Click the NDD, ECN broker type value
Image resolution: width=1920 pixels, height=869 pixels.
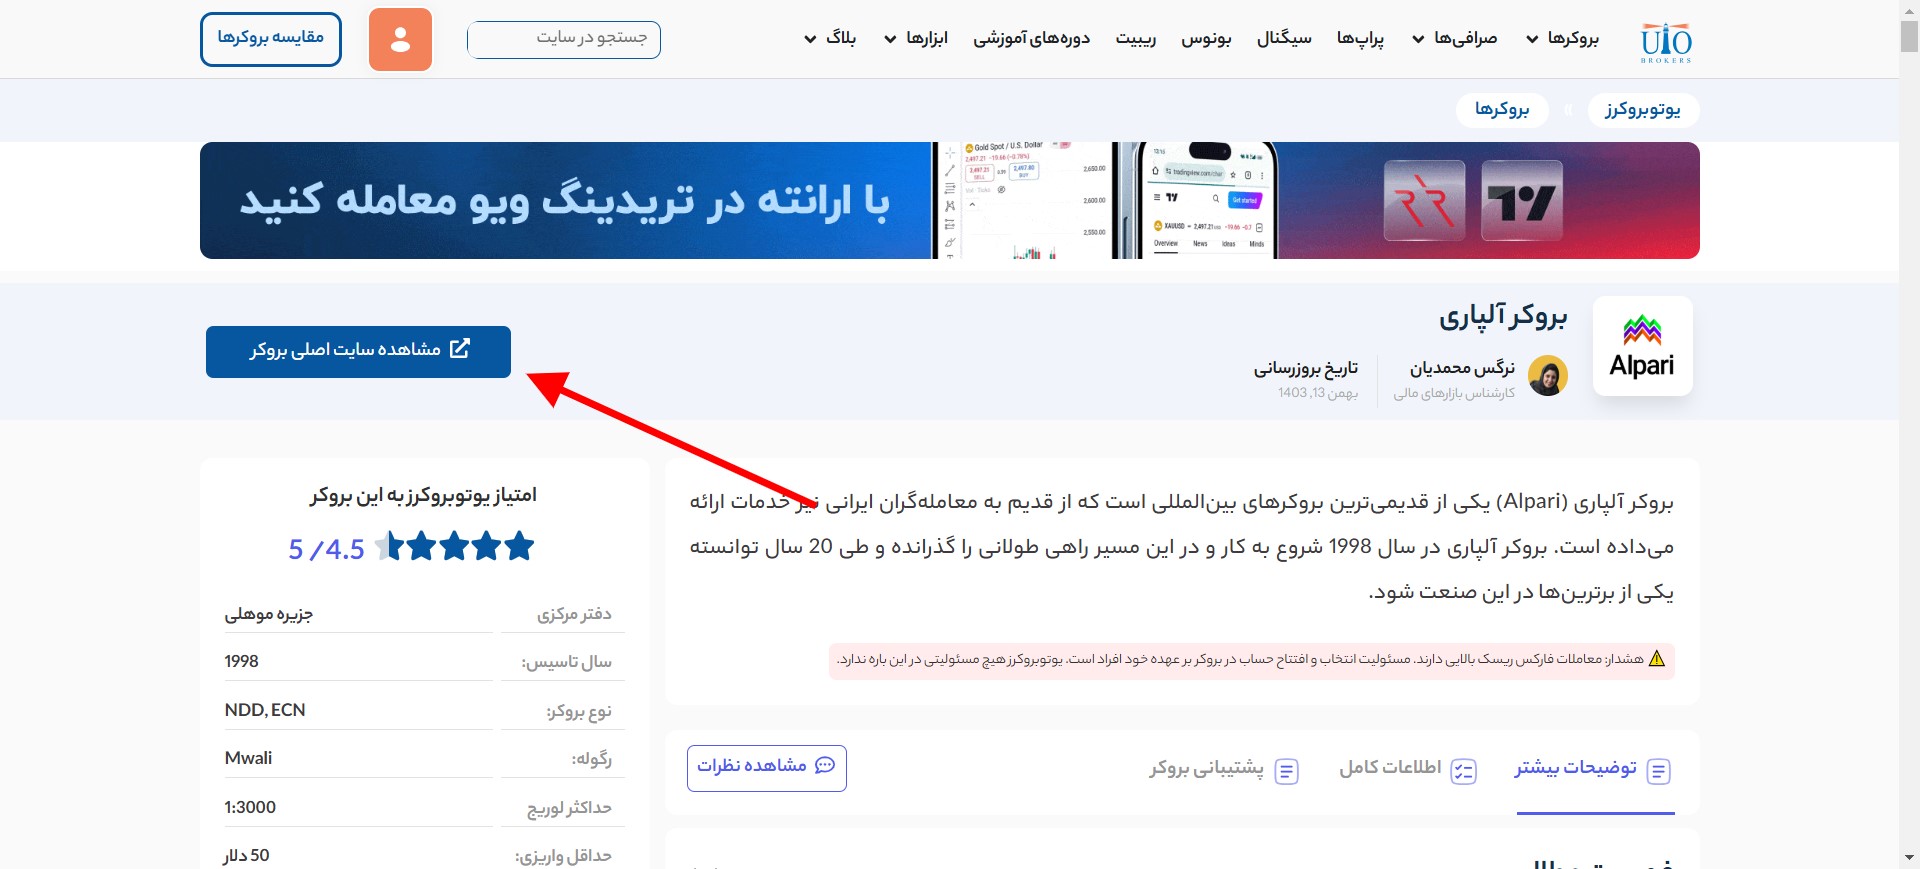tap(265, 710)
